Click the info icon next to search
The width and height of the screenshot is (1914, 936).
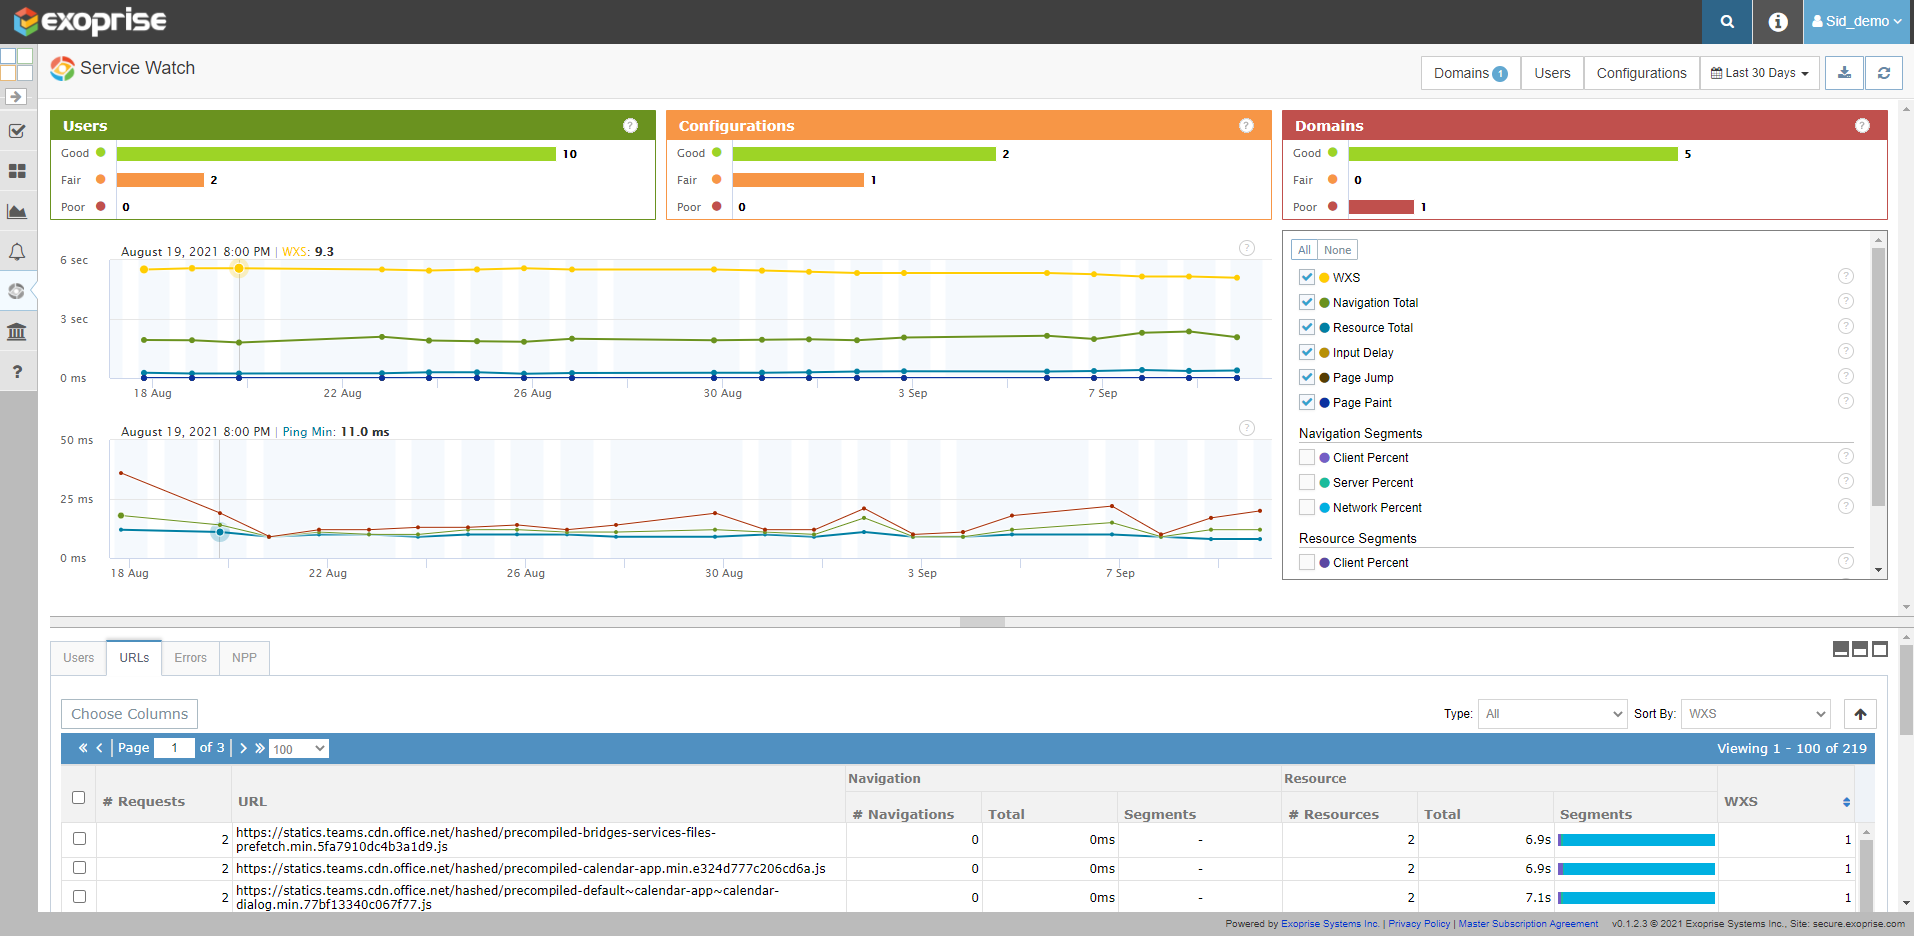point(1777,21)
